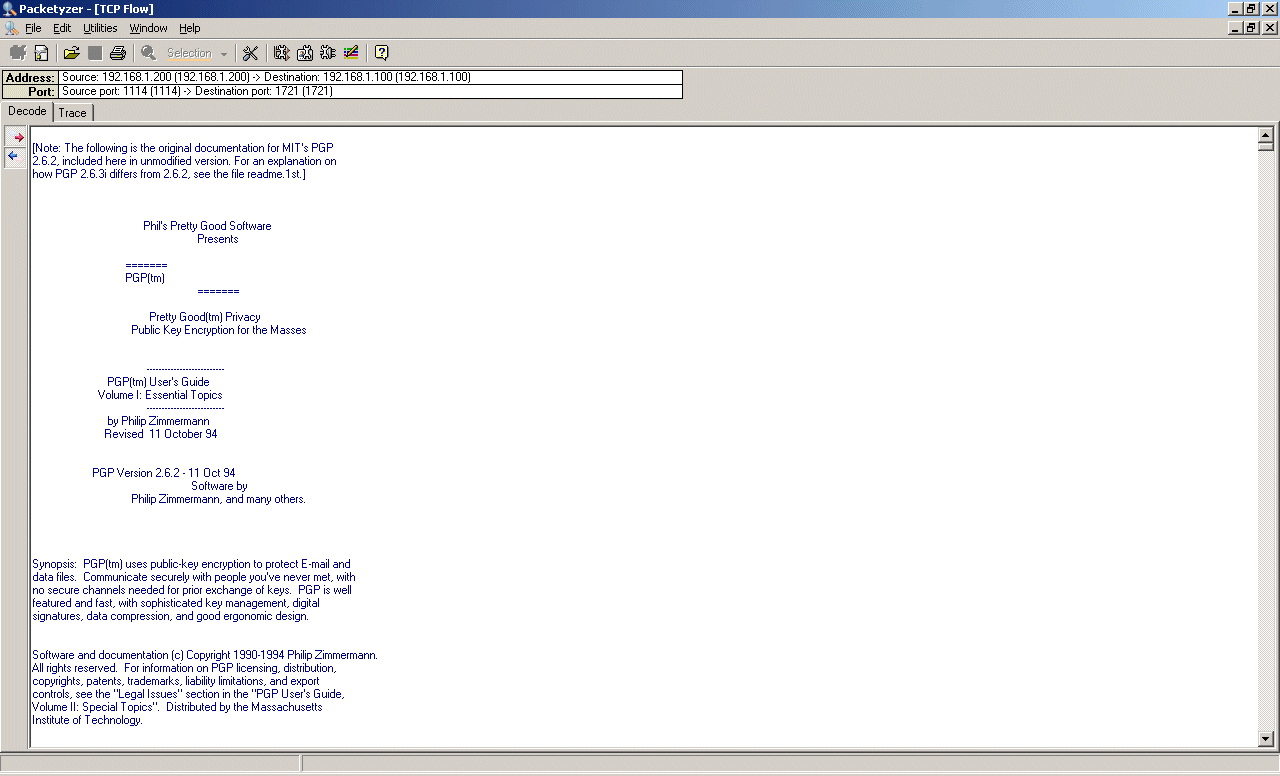Click text 'Public Key Encryption for the Masses'
Screen dimensions: 1280x776
pyautogui.click(x=219, y=330)
